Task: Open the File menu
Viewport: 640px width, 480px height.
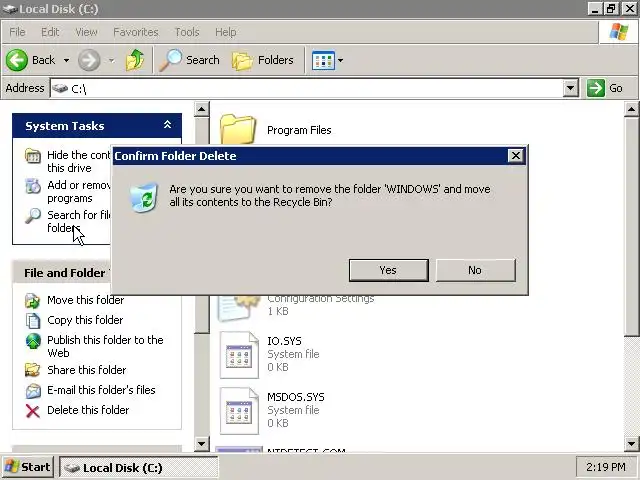Action: click(x=17, y=32)
